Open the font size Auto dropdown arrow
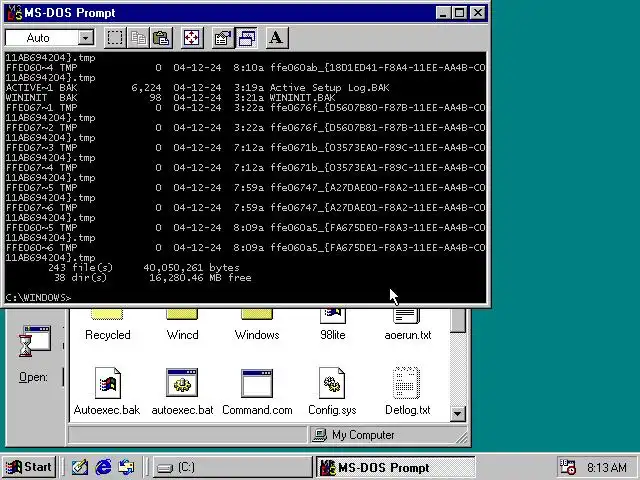640x480 pixels. [x=86, y=38]
